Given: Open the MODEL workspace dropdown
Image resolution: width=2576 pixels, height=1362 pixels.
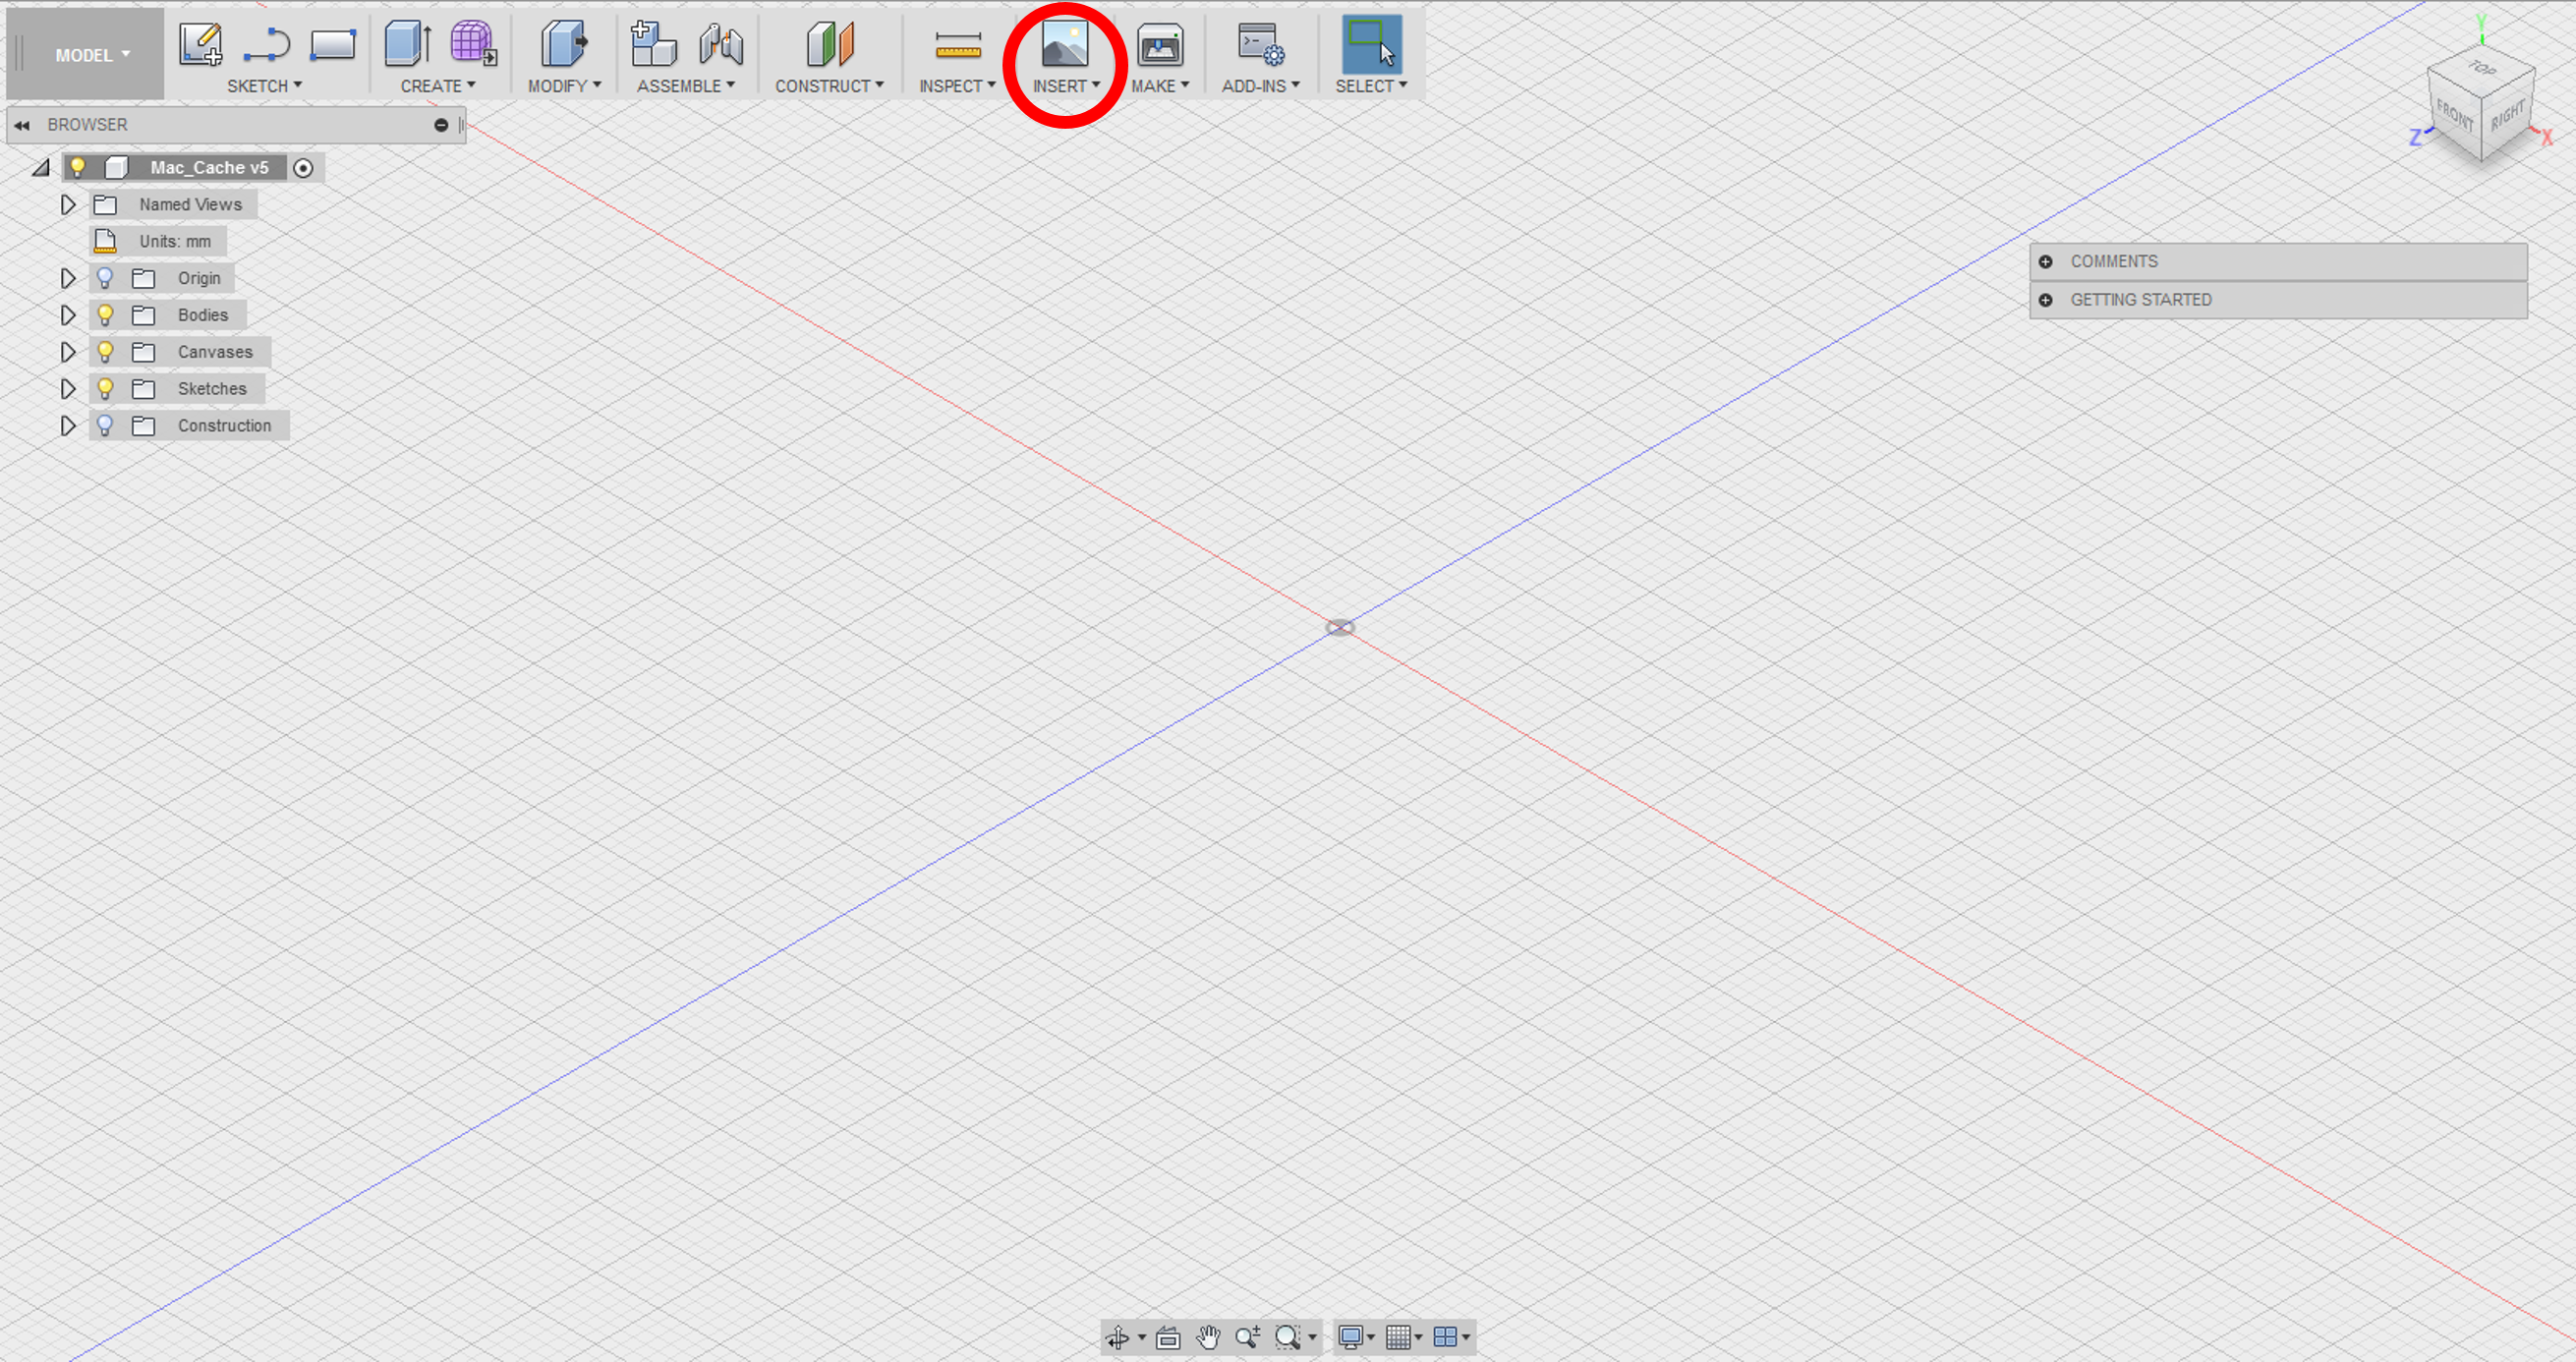Looking at the screenshot, I should [92, 55].
